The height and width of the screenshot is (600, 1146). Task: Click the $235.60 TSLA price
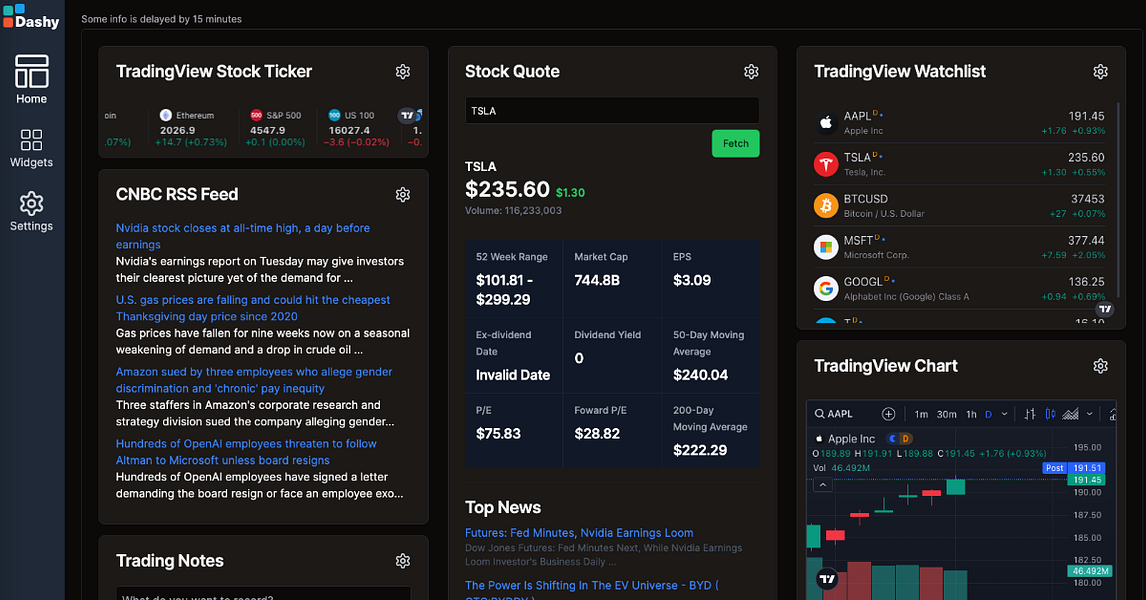(x=507, y=189)
